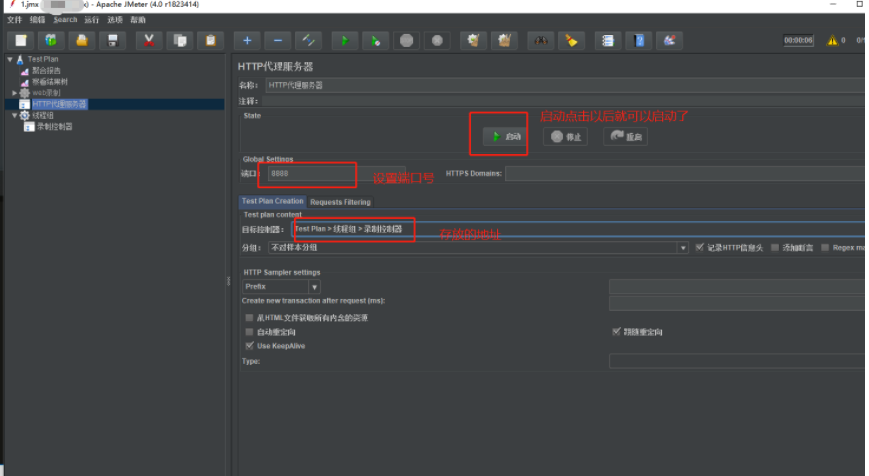Click the toolbar Stop icon
The width and height of the screenshot is (869, 476).
click(406, 40)
